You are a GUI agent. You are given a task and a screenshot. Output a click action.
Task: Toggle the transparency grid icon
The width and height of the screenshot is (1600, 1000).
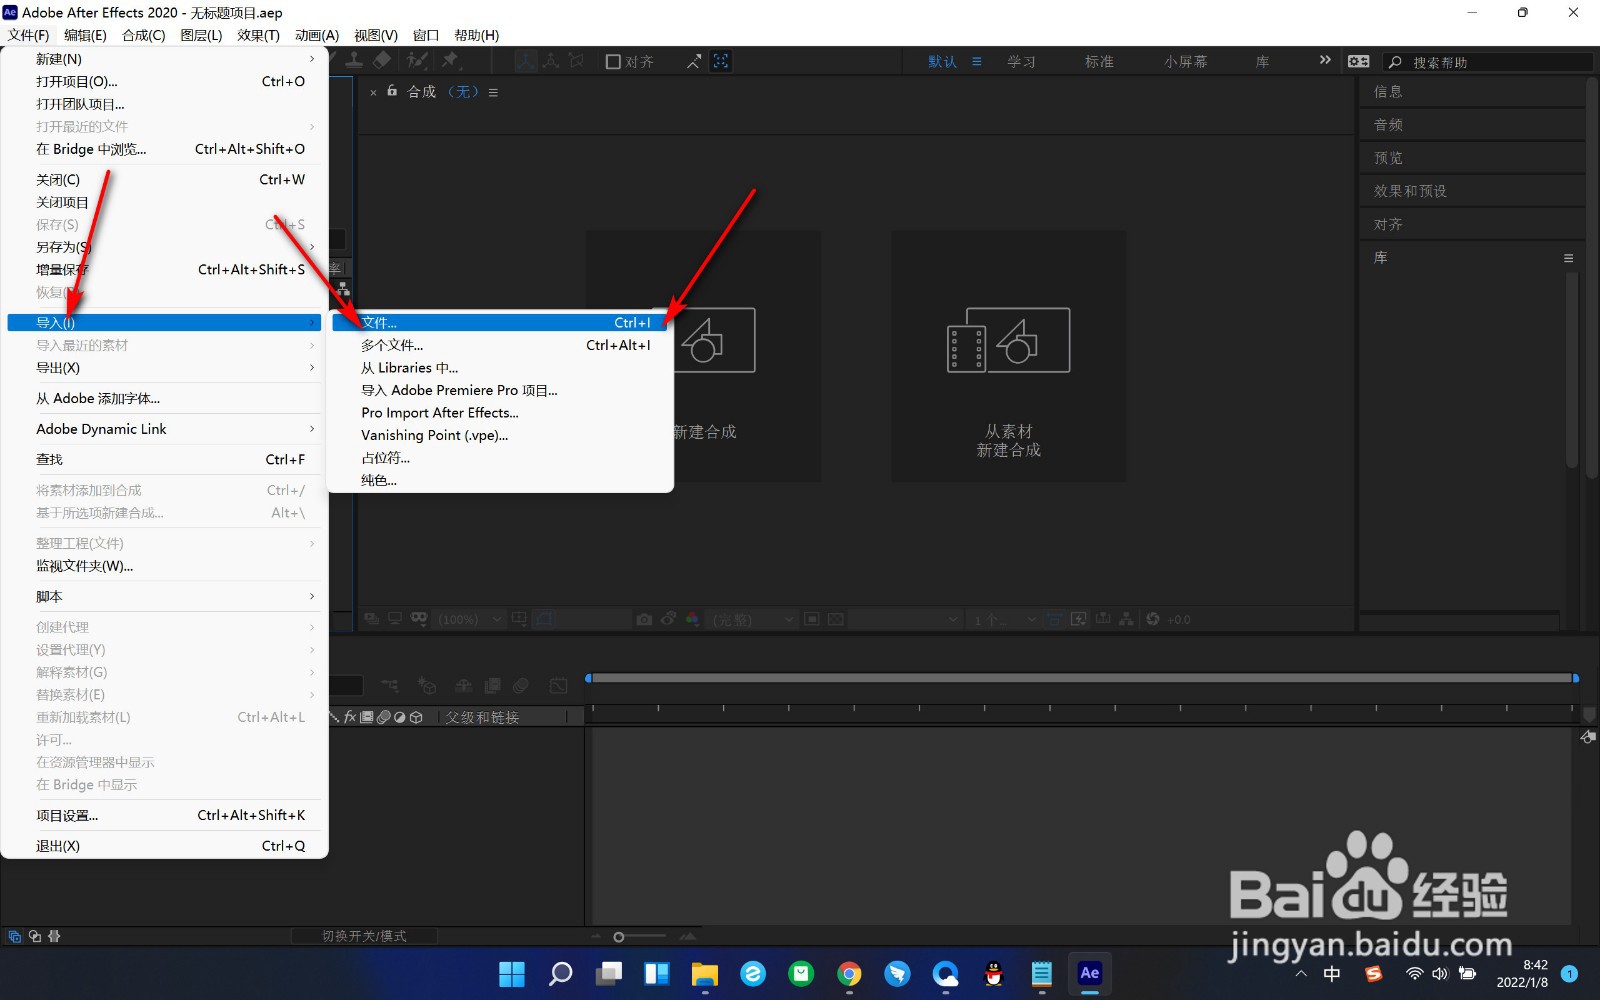(x=836, y=620)
